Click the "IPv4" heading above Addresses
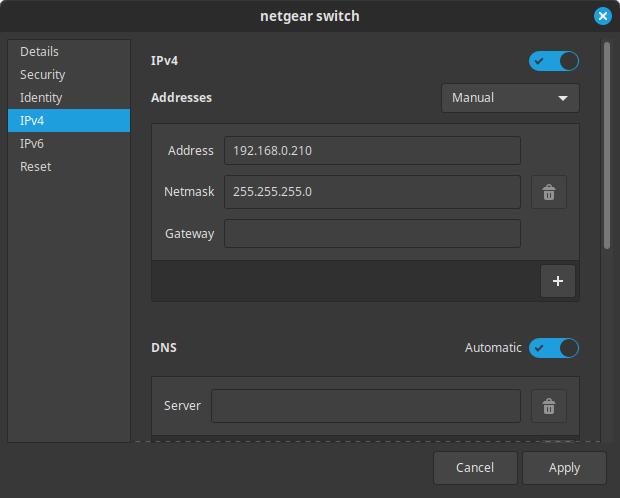Screen dimensions: 620x498 pos(164,61)
